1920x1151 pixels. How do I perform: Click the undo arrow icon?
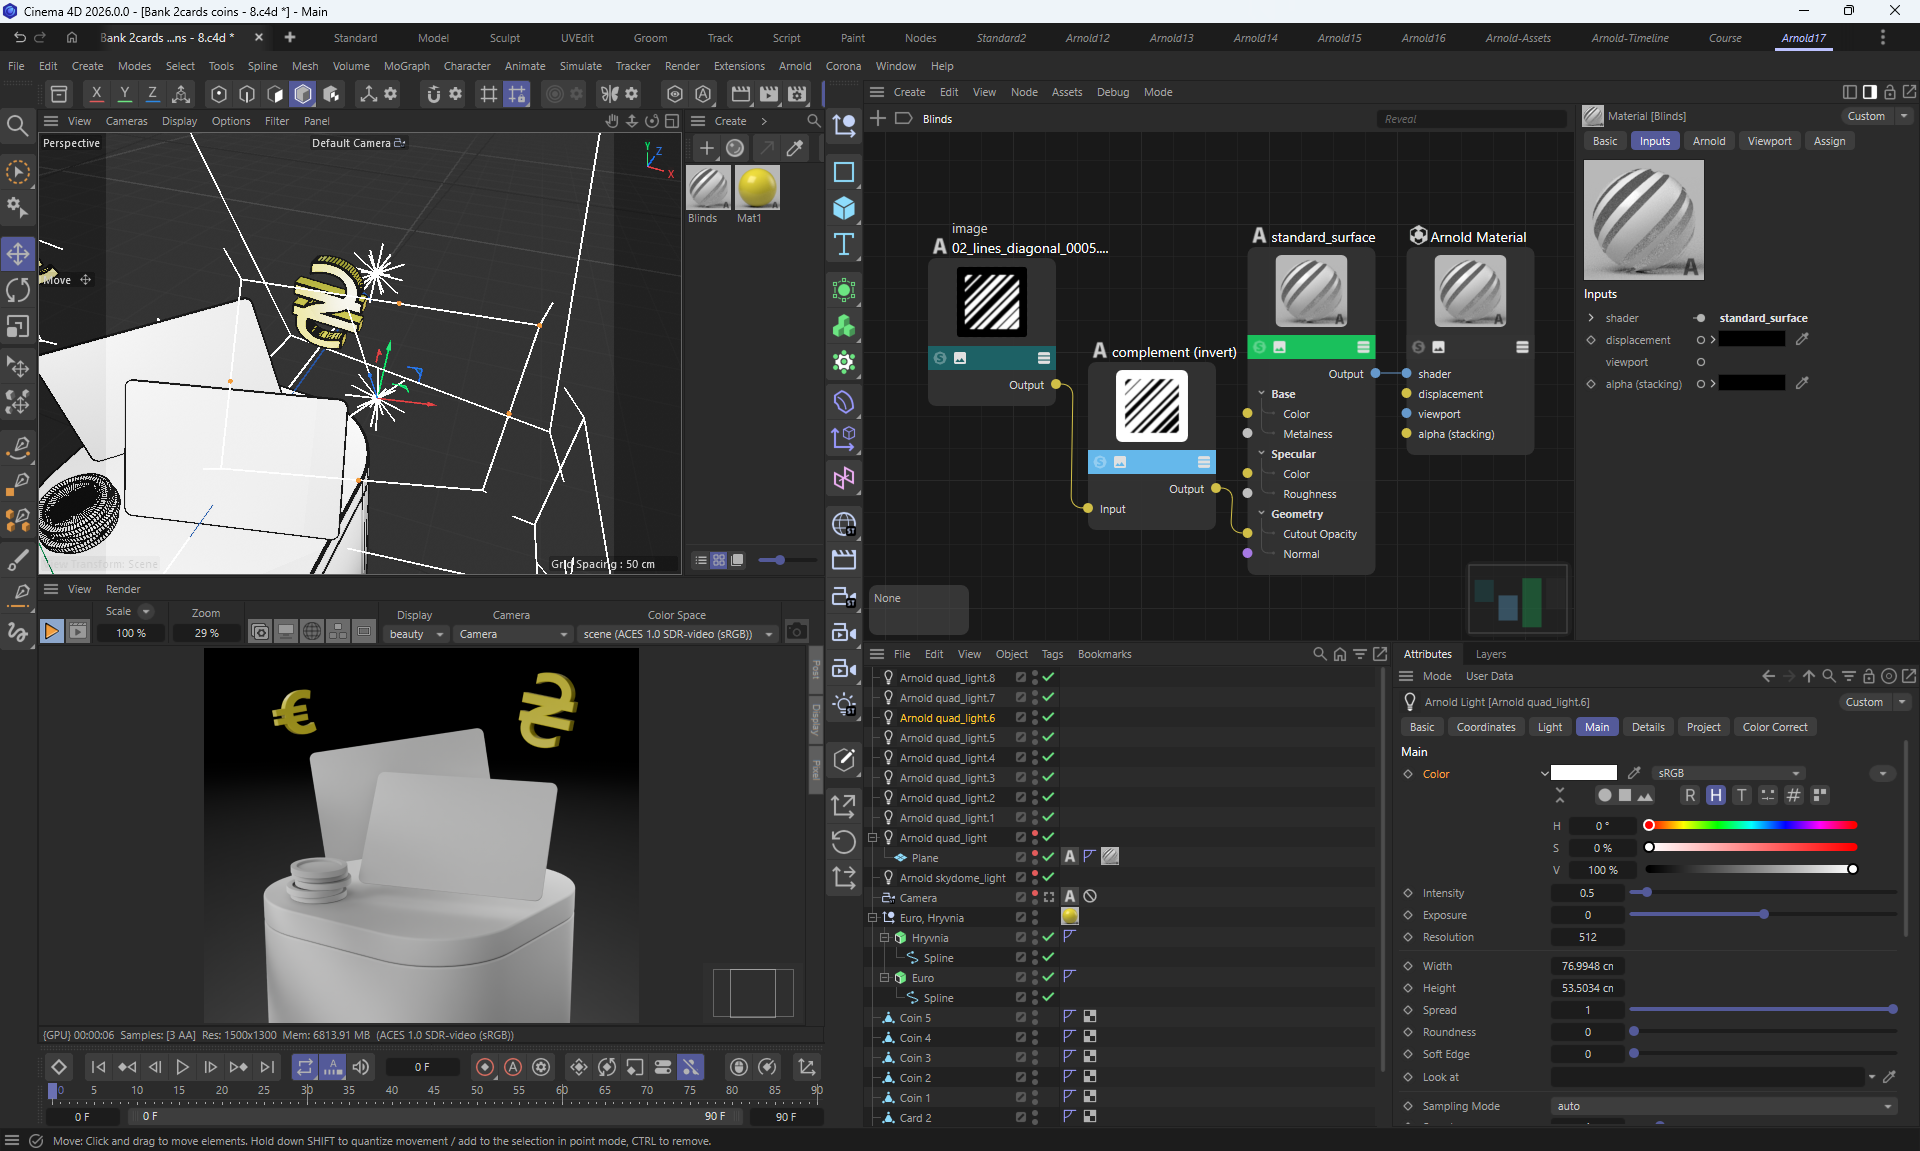[19, 38]
